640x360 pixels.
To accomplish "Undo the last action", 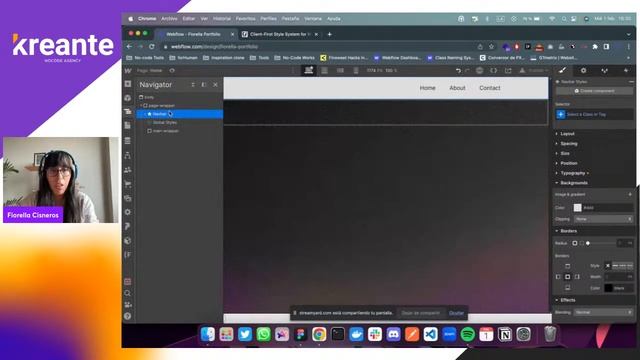I will click(x=458, y=71).
